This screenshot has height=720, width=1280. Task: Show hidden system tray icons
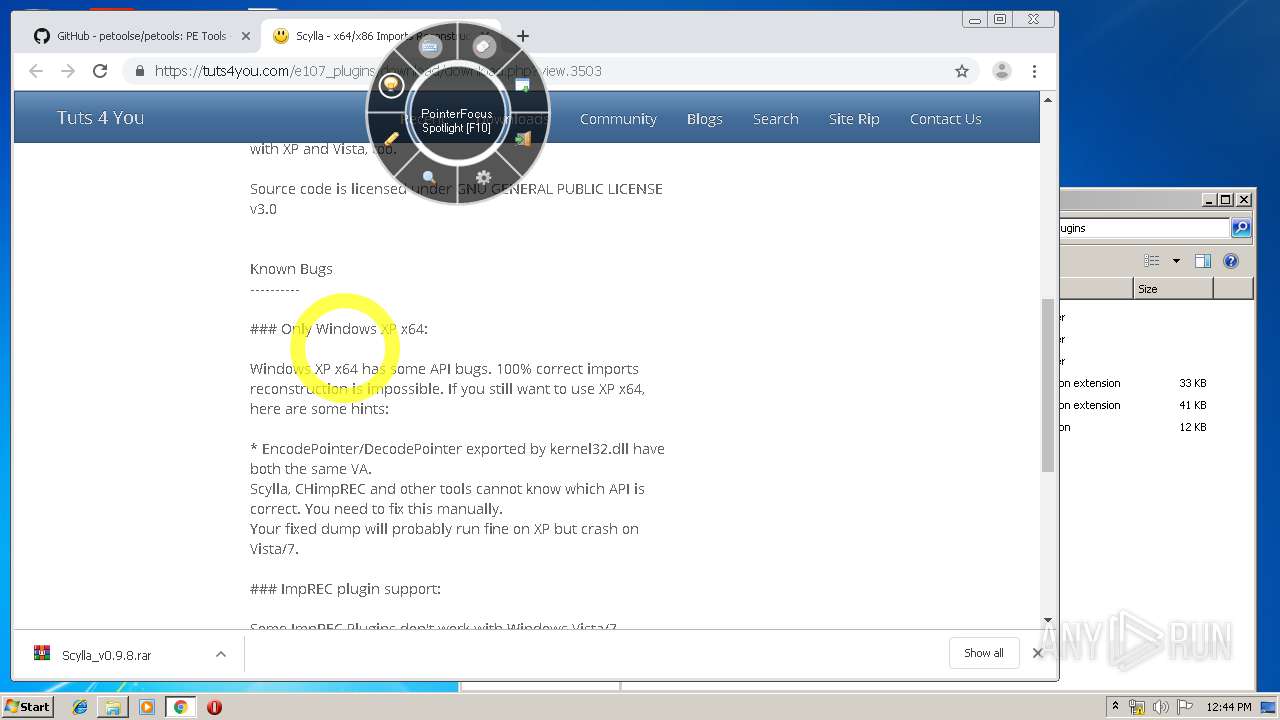pyautogui.click(x=1116, y=706)
